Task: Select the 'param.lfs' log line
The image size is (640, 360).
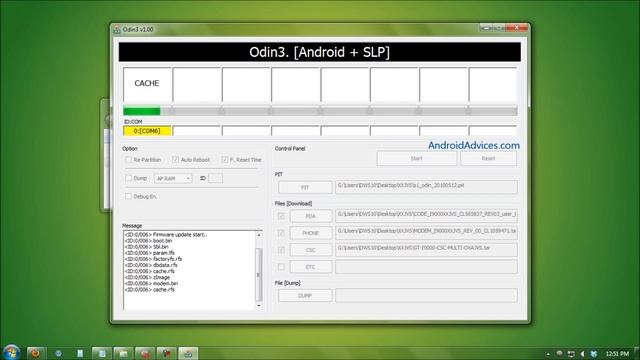Action: point(149,253)
